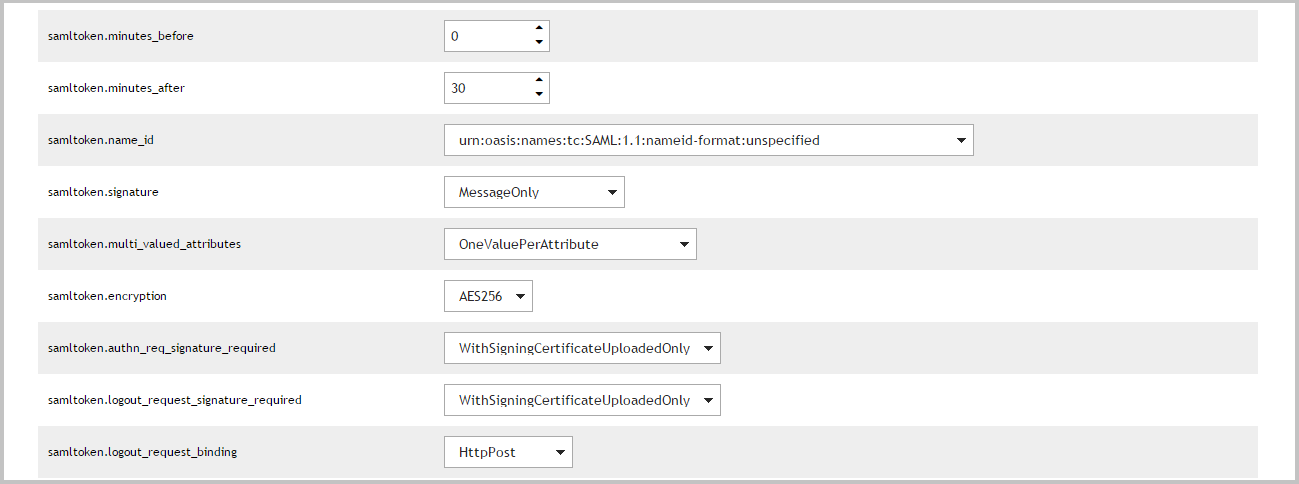Open the authn_req_signature_required dropdown

[x=582, y=348]
